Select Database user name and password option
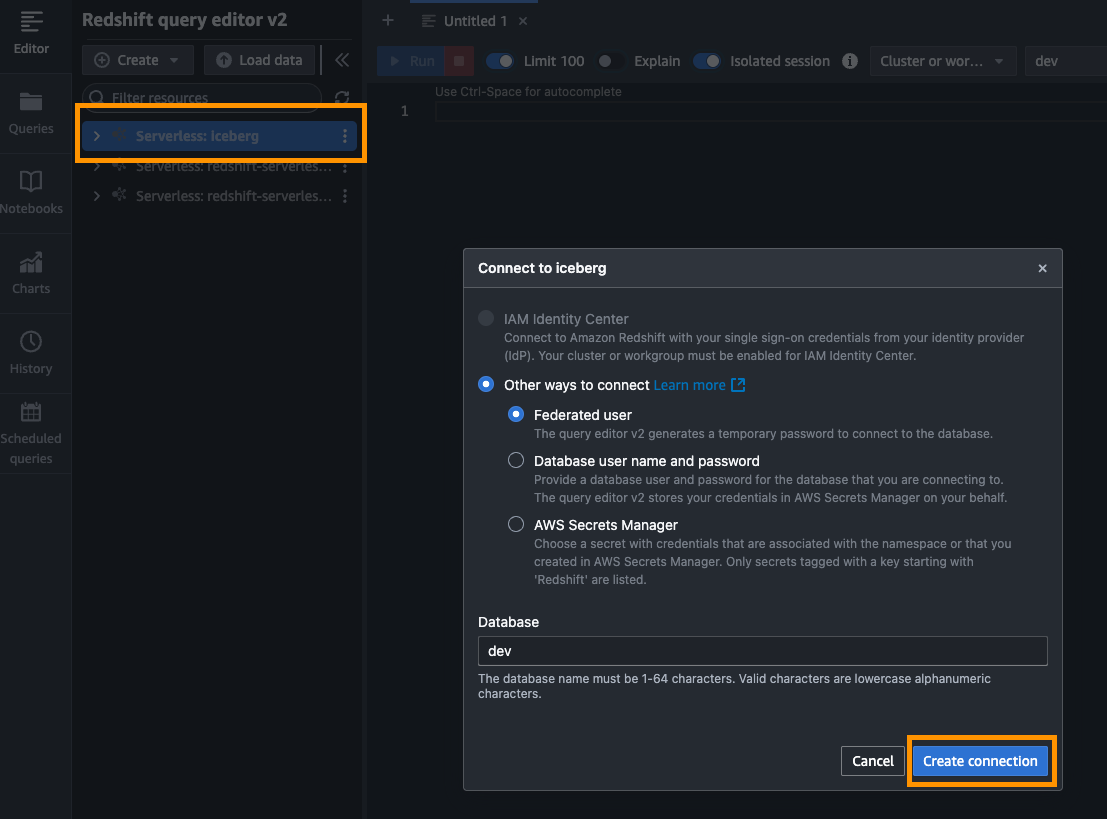 (516, 460)
